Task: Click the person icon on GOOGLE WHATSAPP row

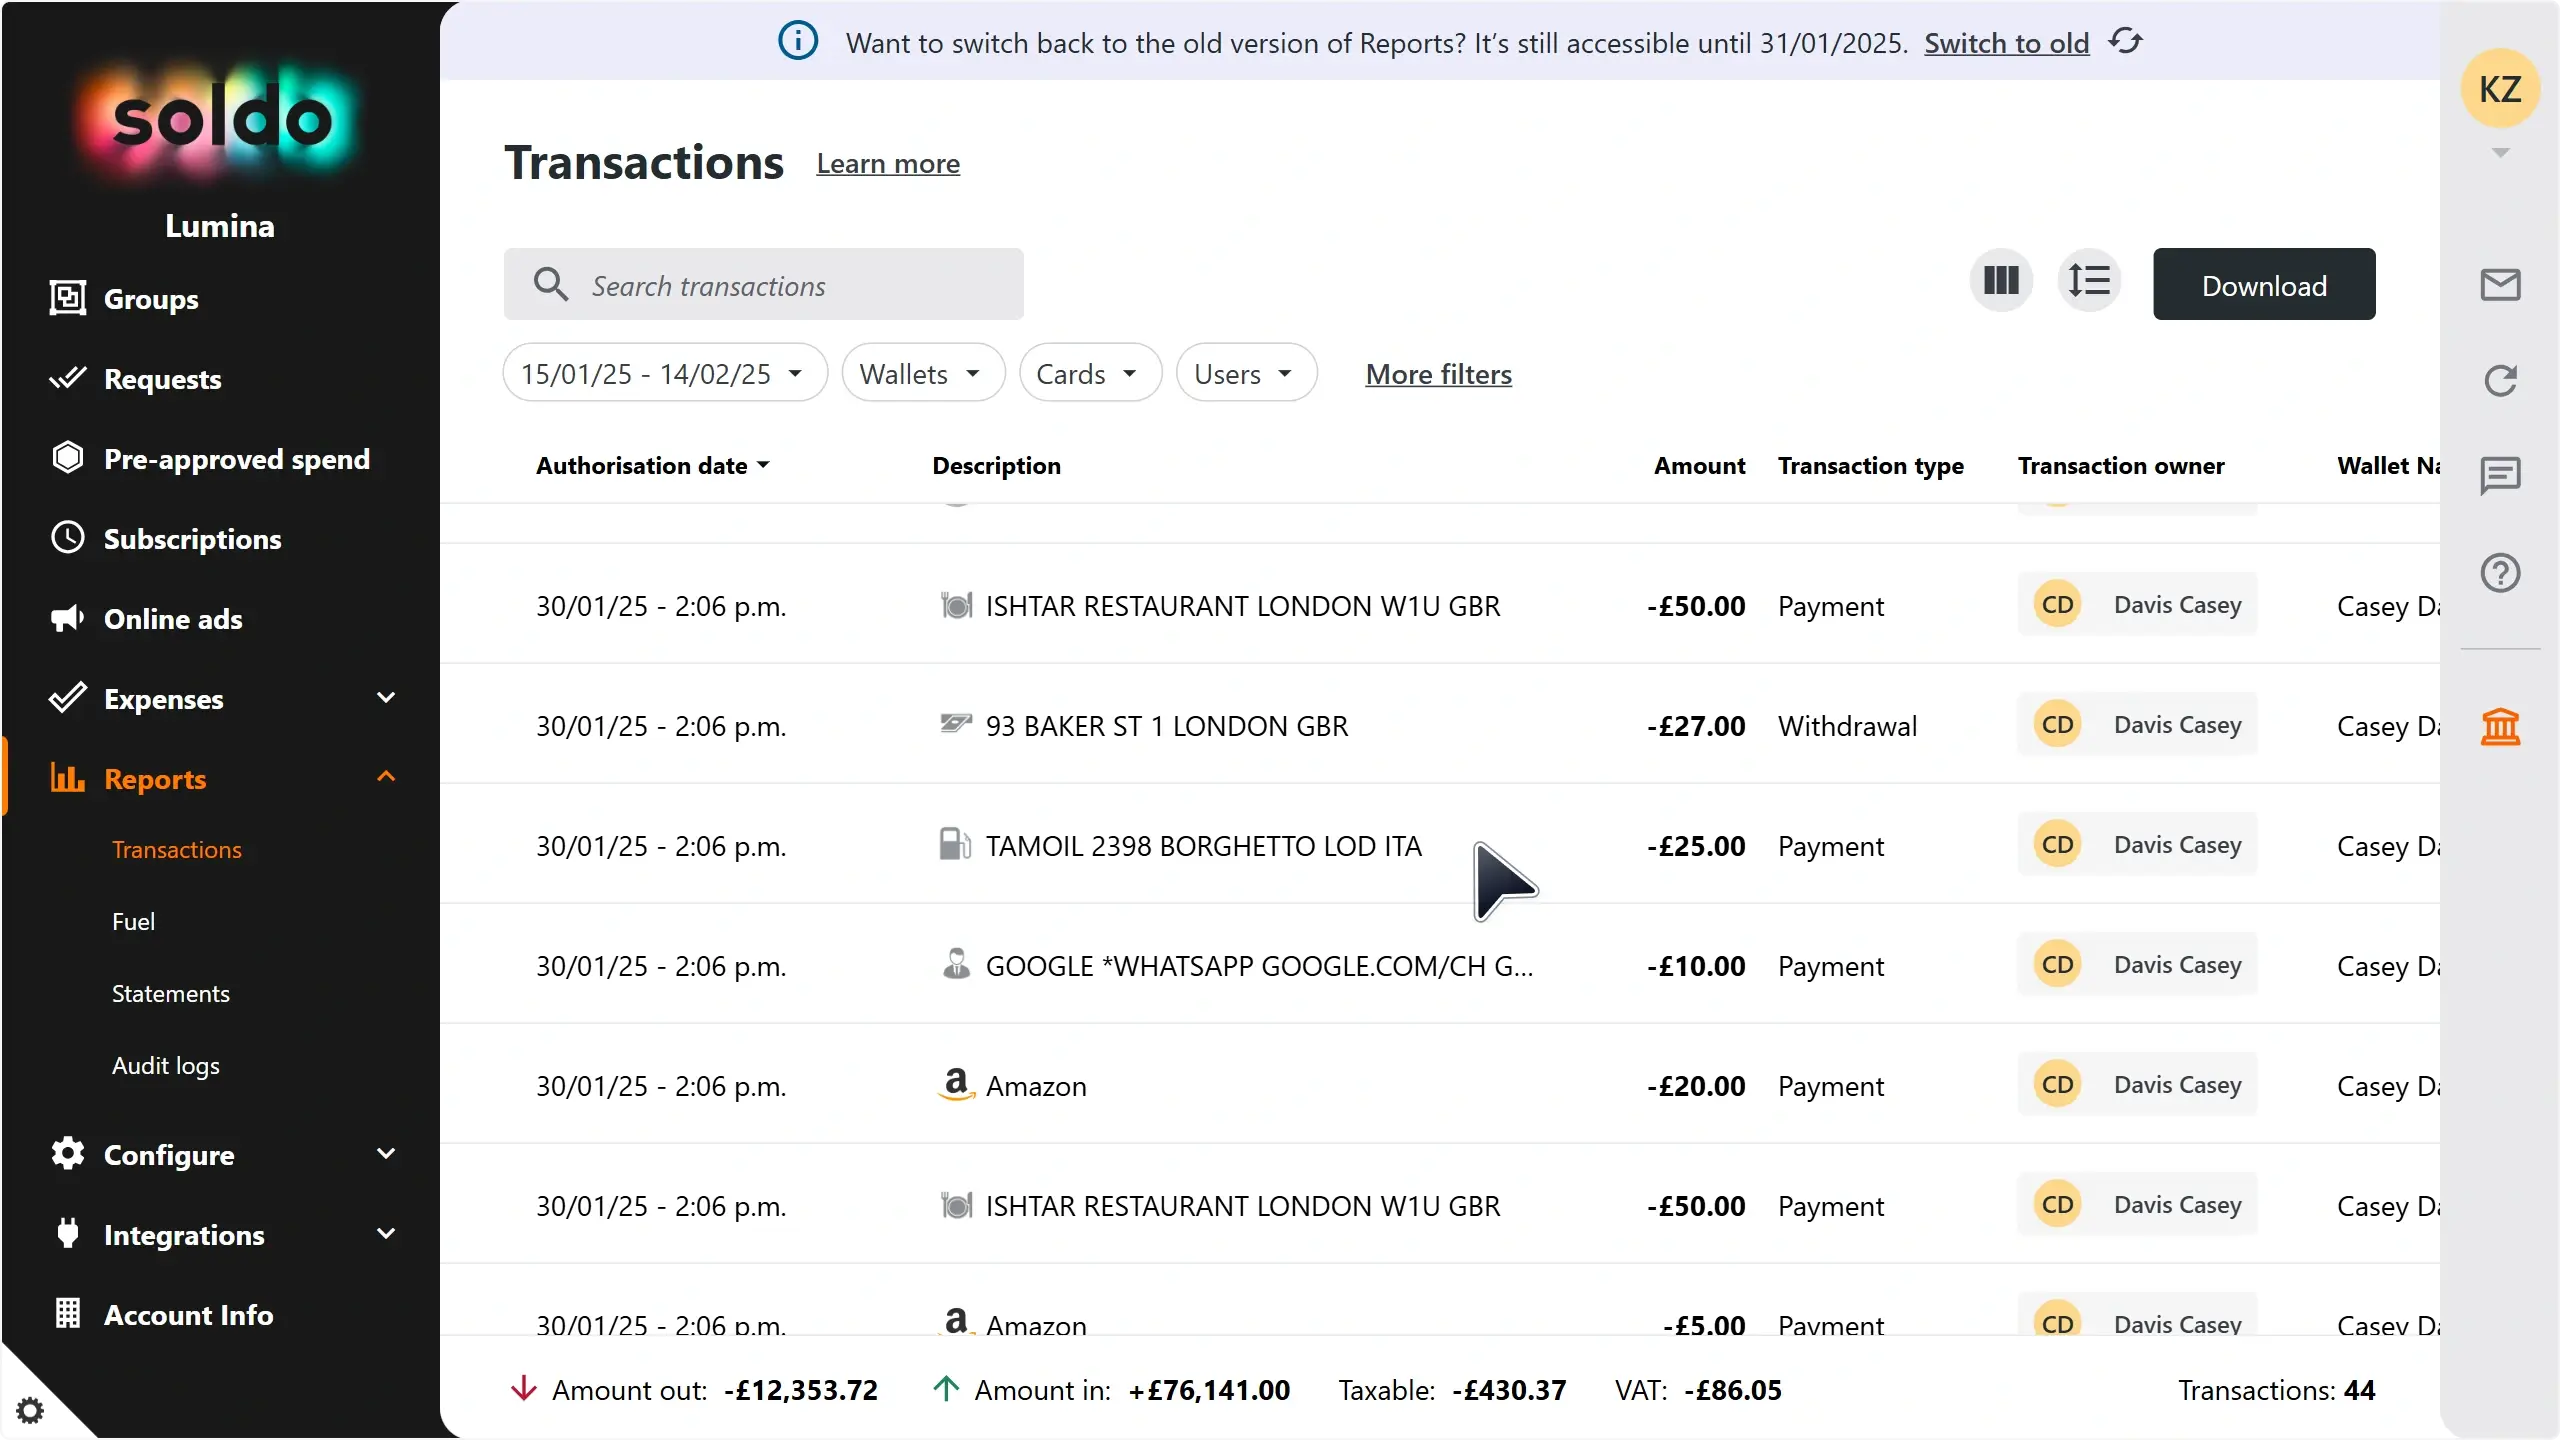Action: tap(956, 964)
